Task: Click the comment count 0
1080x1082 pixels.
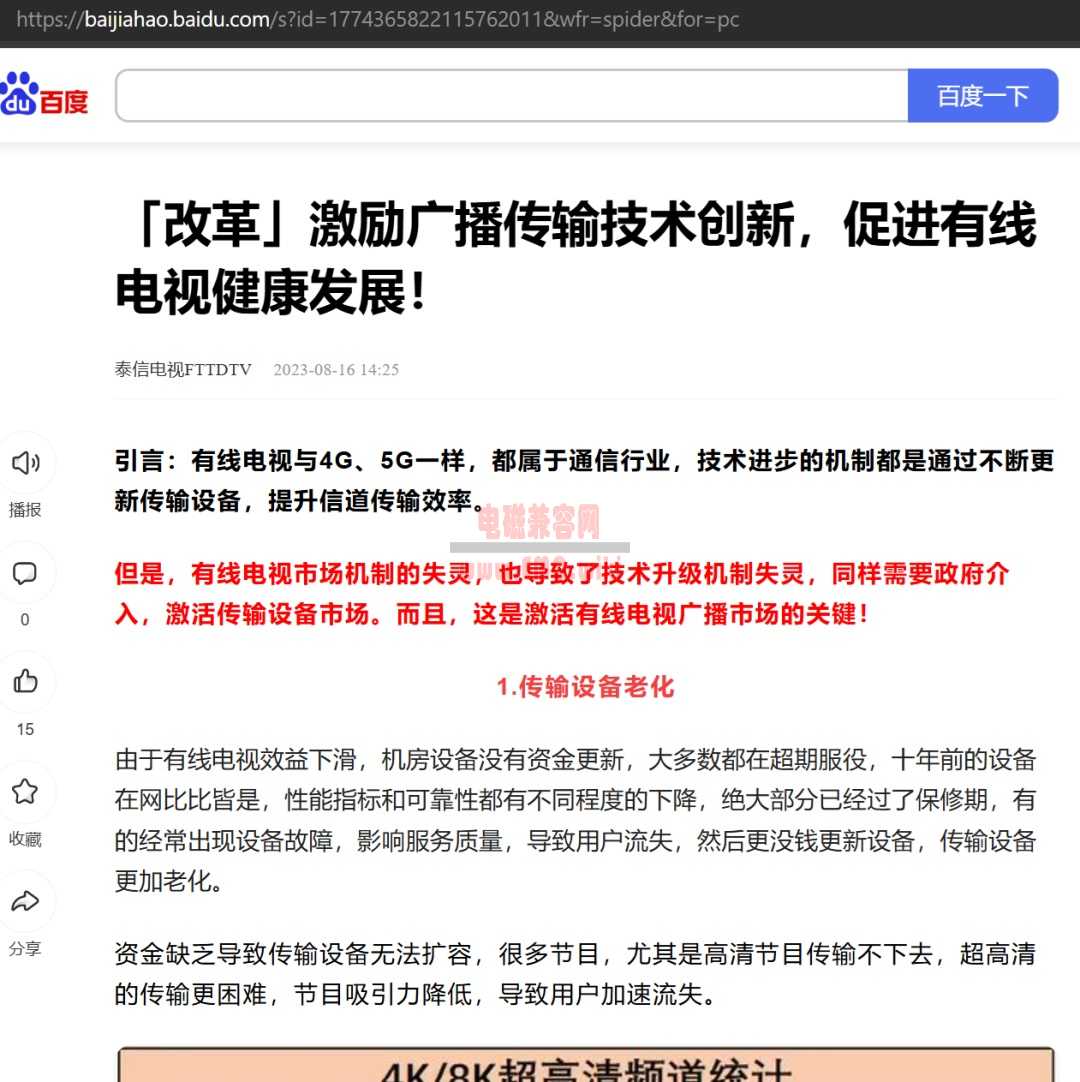Action: pos(25,620)
